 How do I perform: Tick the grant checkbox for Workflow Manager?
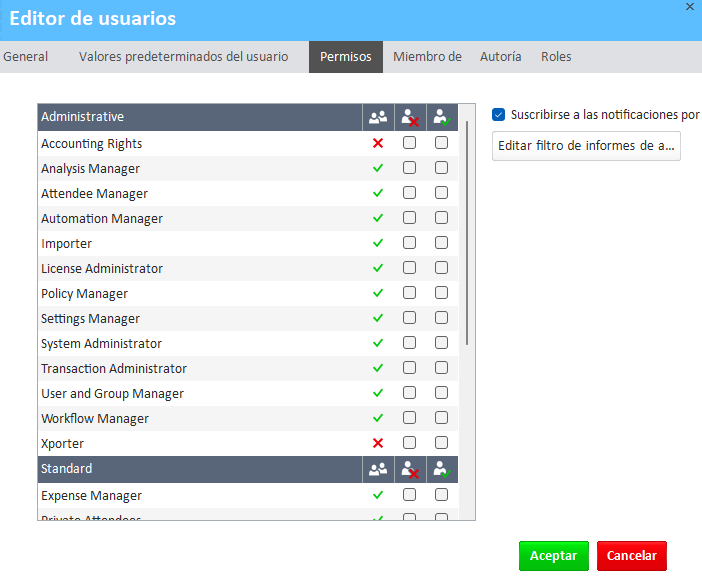click(x=441, y=418)
